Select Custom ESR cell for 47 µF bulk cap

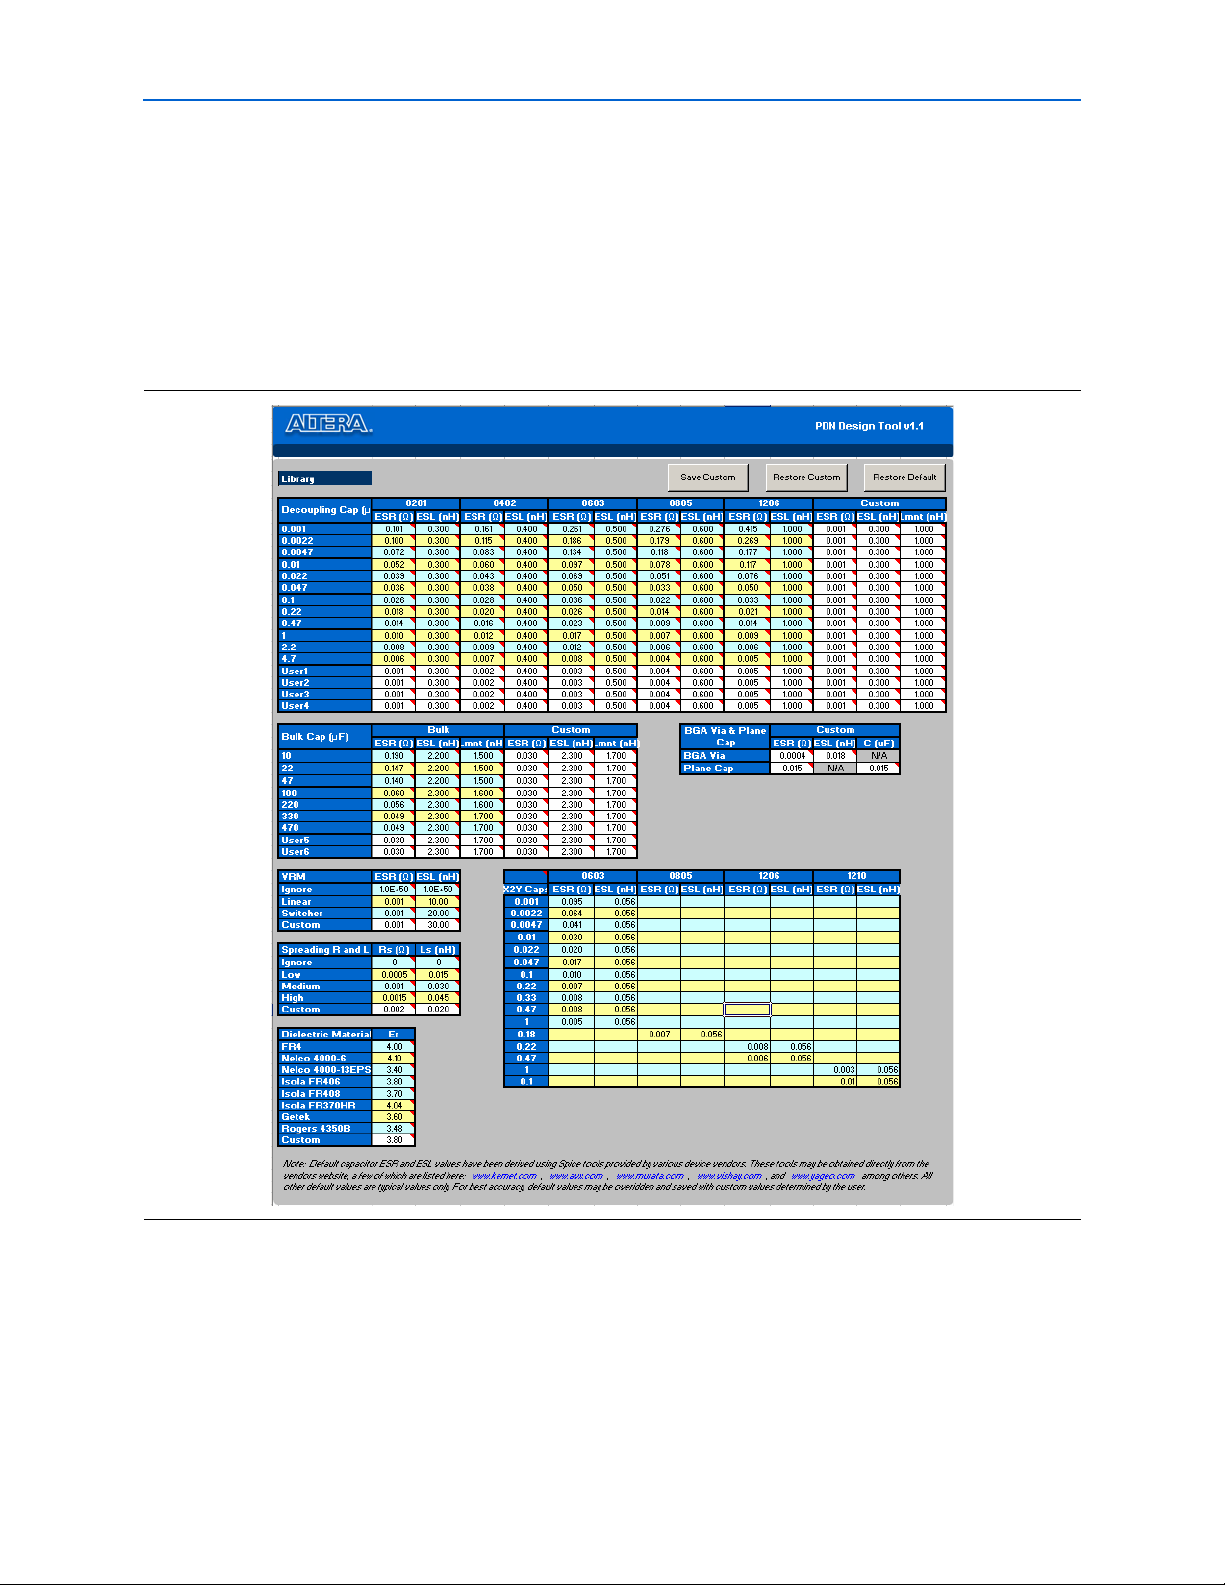click(x=526, y=781)
